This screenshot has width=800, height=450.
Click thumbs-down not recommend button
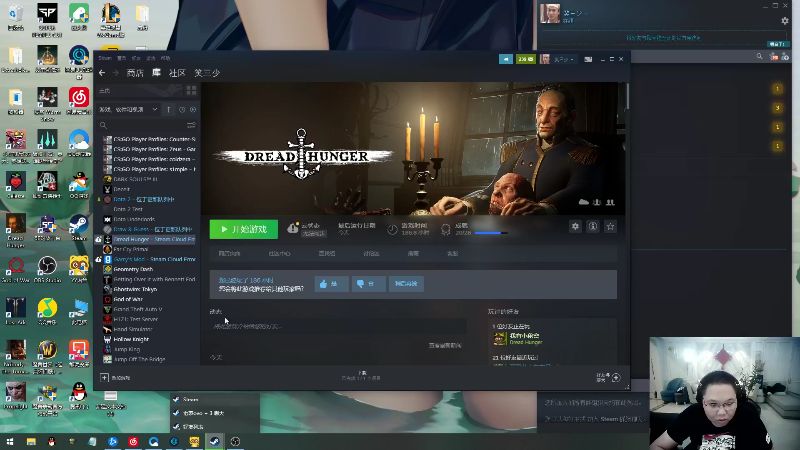pyautogui.click(x=368, y=284)
